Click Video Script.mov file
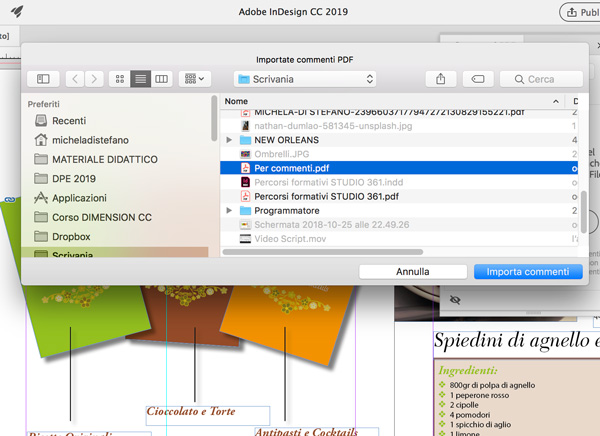 pos(399,239)
